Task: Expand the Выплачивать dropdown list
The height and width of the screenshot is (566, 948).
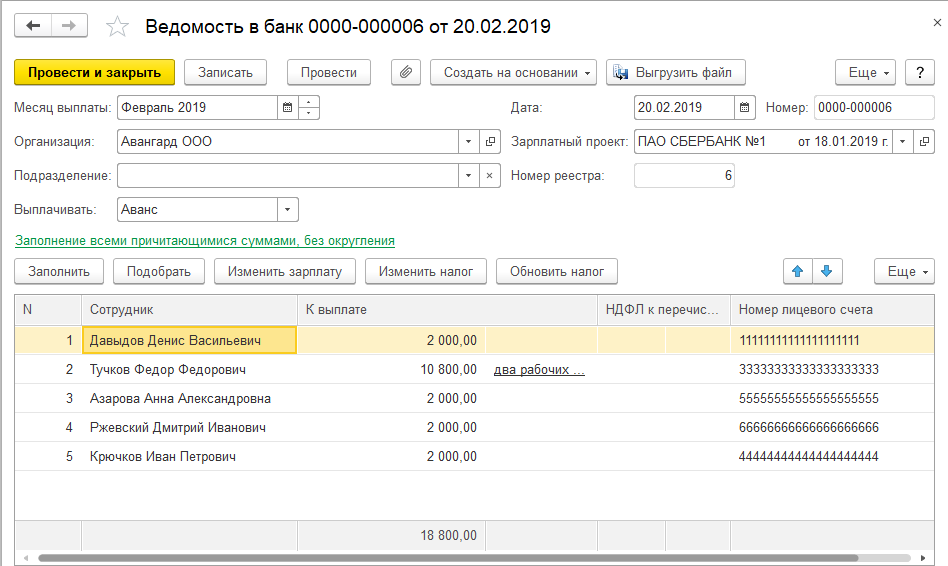Action: coord(288,210)
